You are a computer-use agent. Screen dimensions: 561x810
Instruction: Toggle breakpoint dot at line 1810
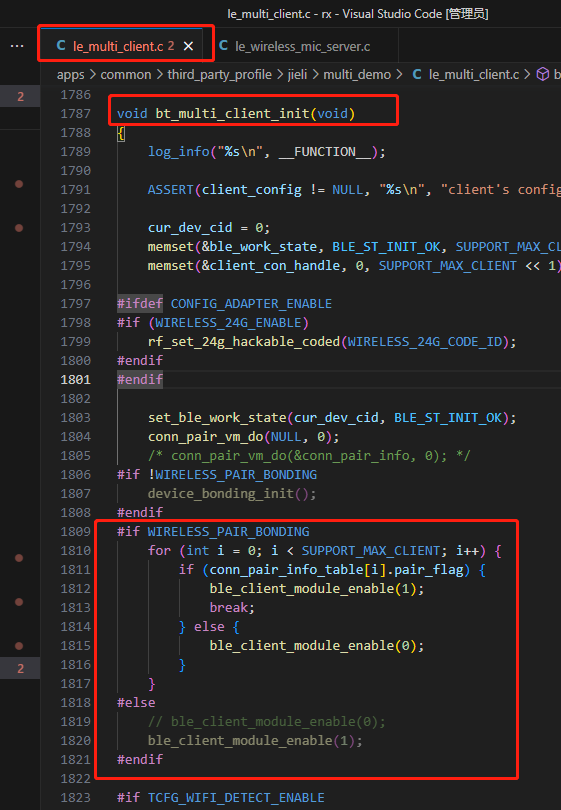tap(19, 558)
